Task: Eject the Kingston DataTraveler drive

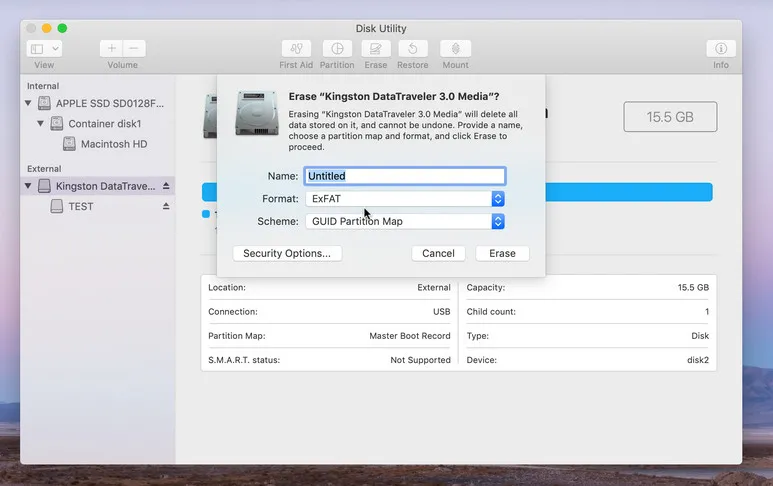Action: coord(166,186)
